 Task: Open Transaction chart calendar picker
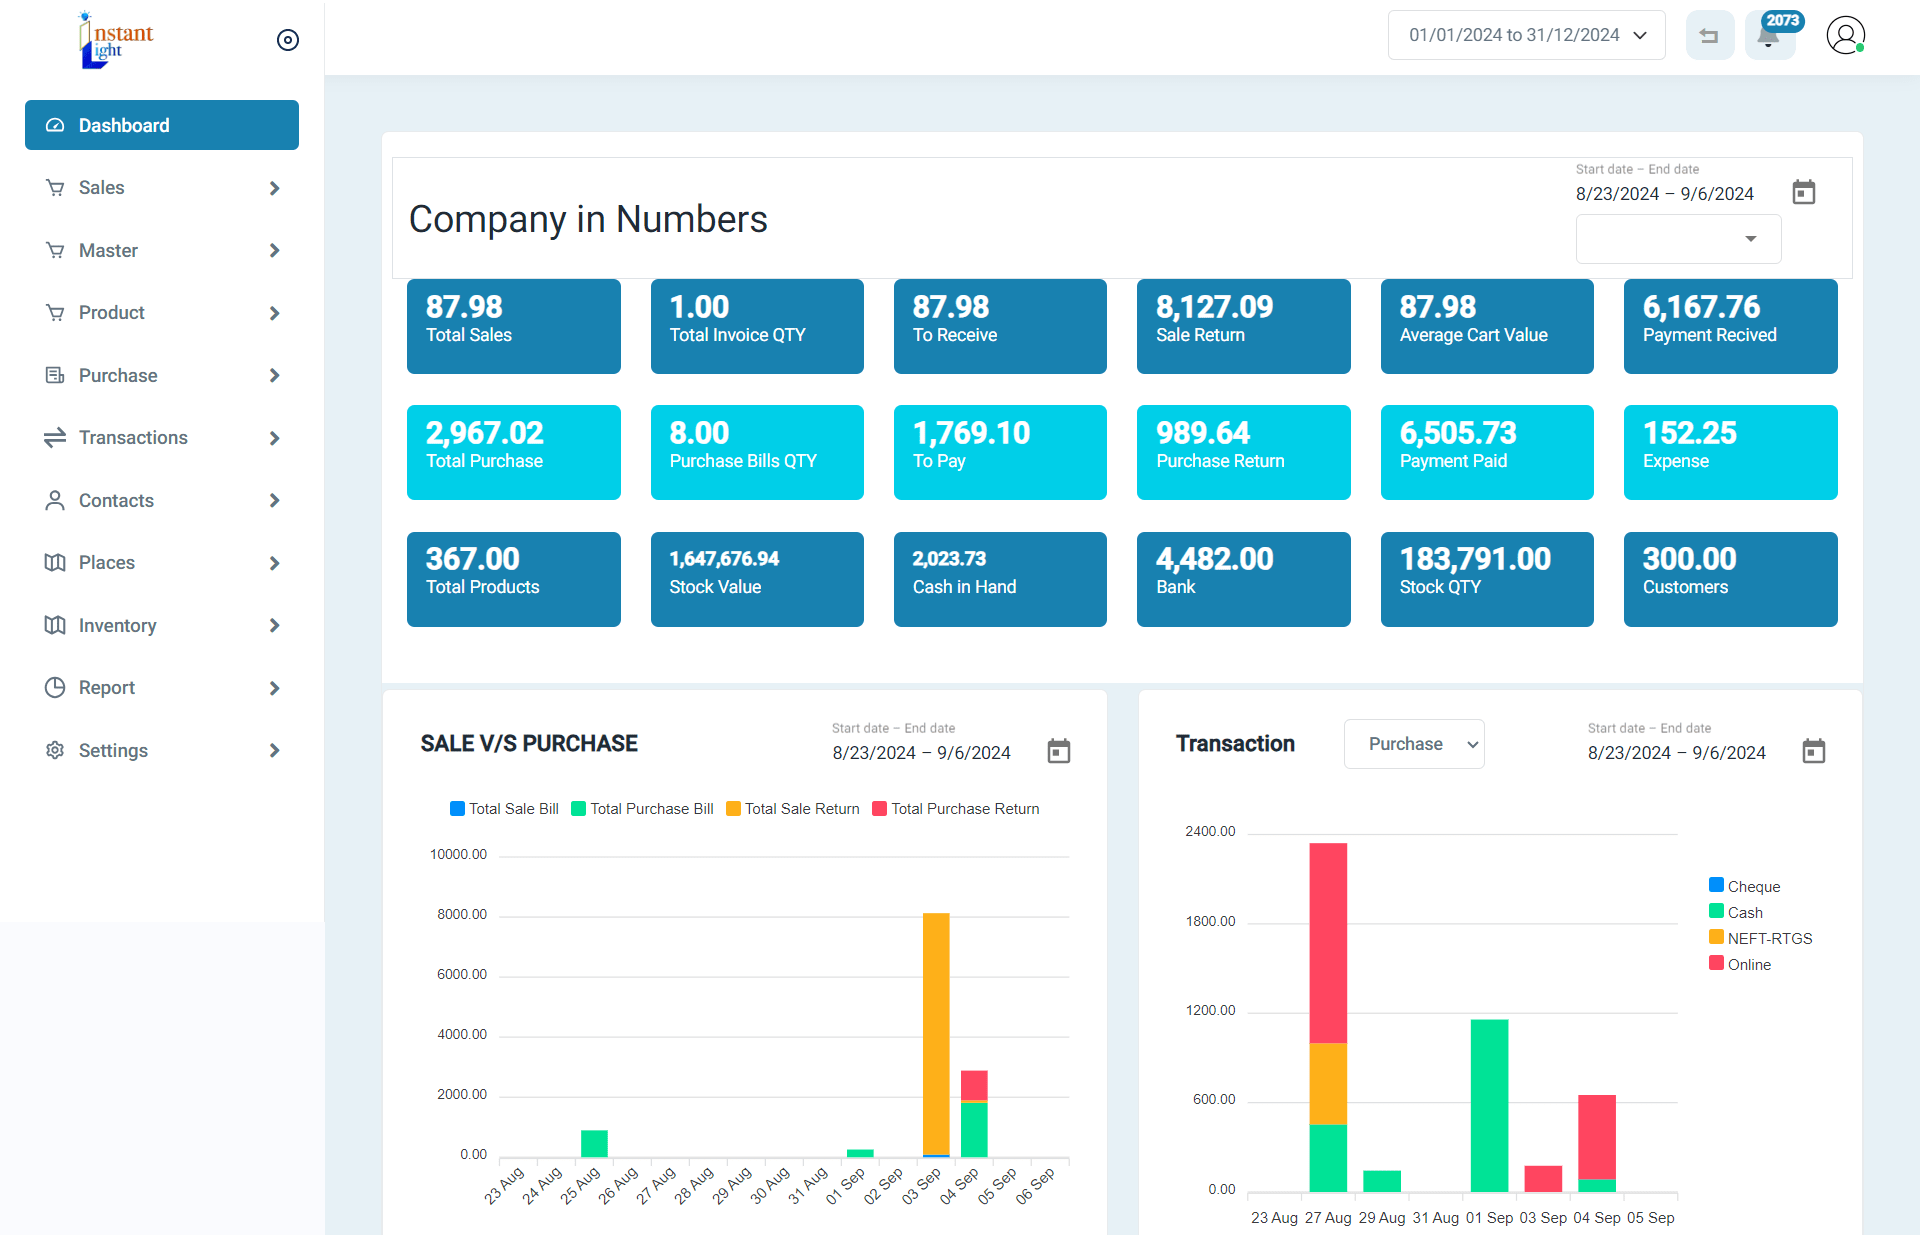coord(1813,751)
